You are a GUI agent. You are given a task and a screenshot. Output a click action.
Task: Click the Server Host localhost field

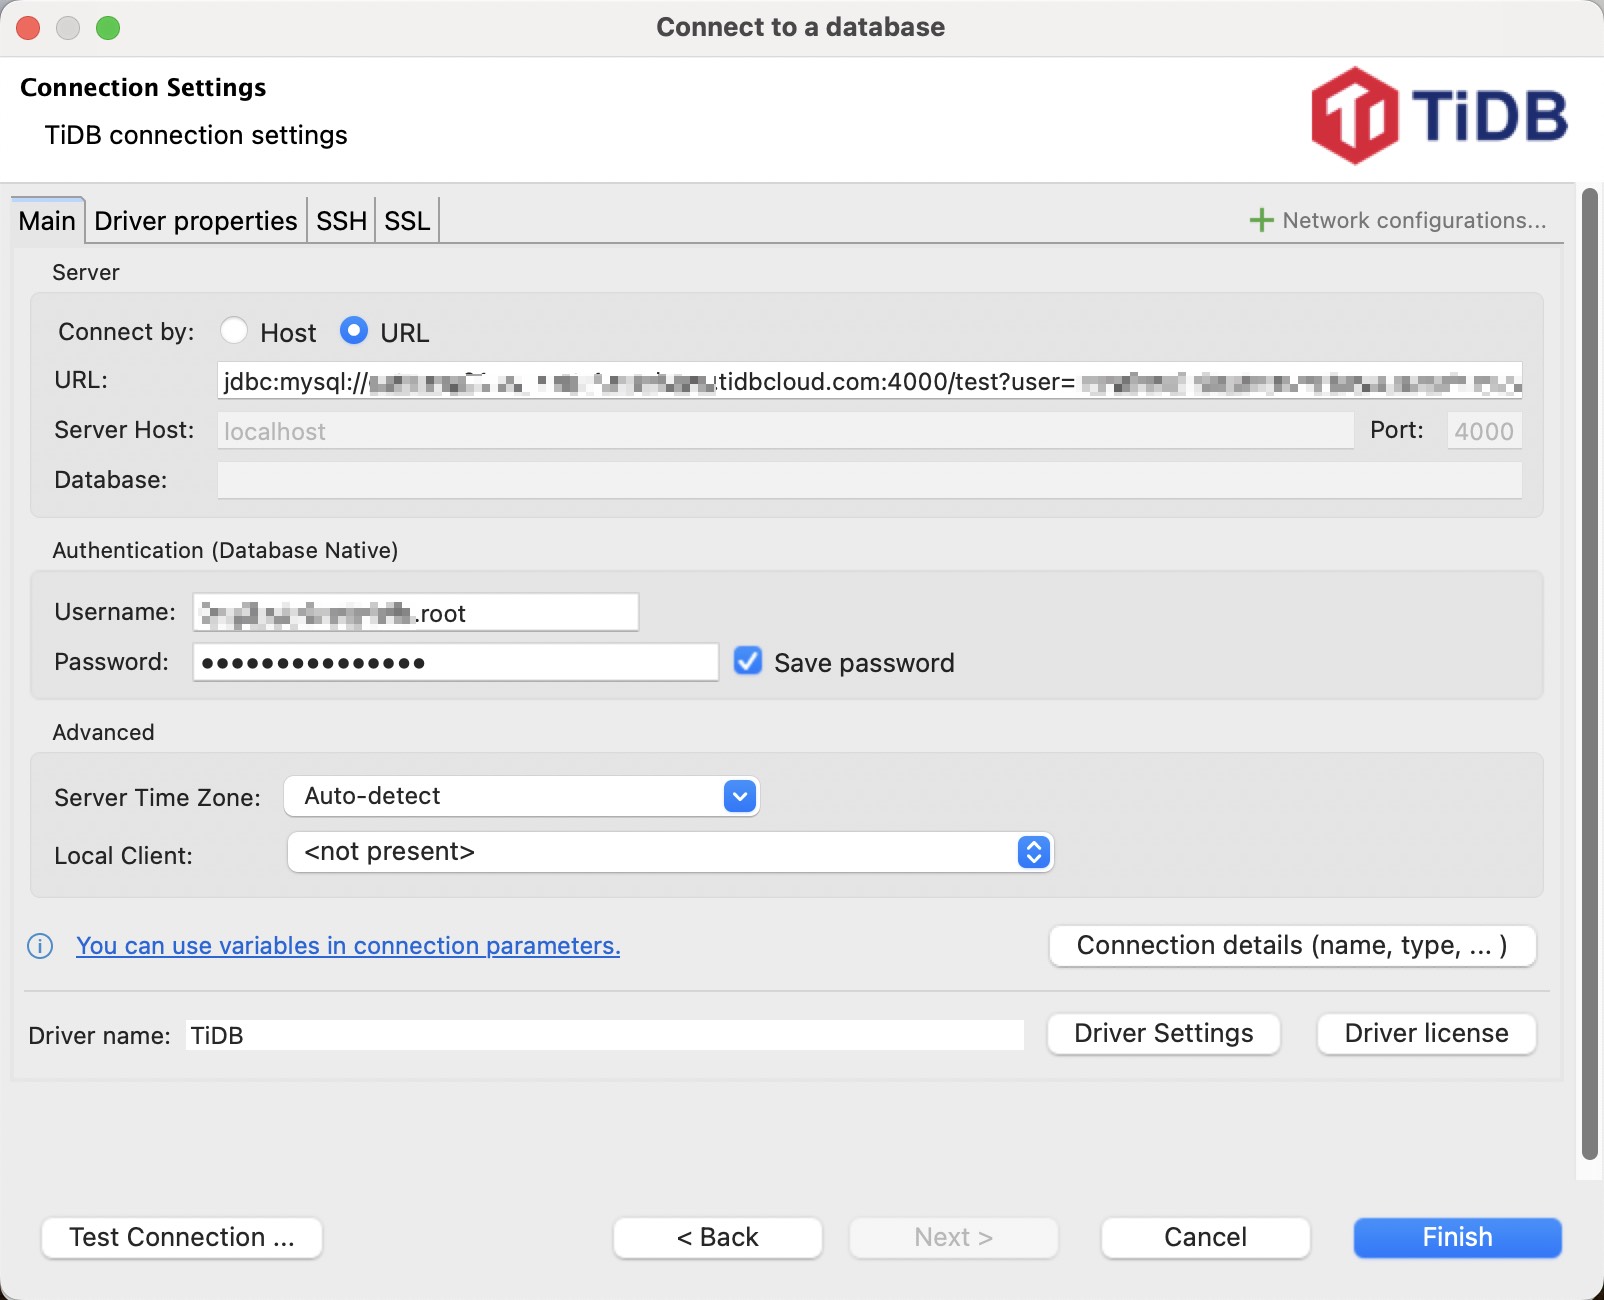click(786, 431)
